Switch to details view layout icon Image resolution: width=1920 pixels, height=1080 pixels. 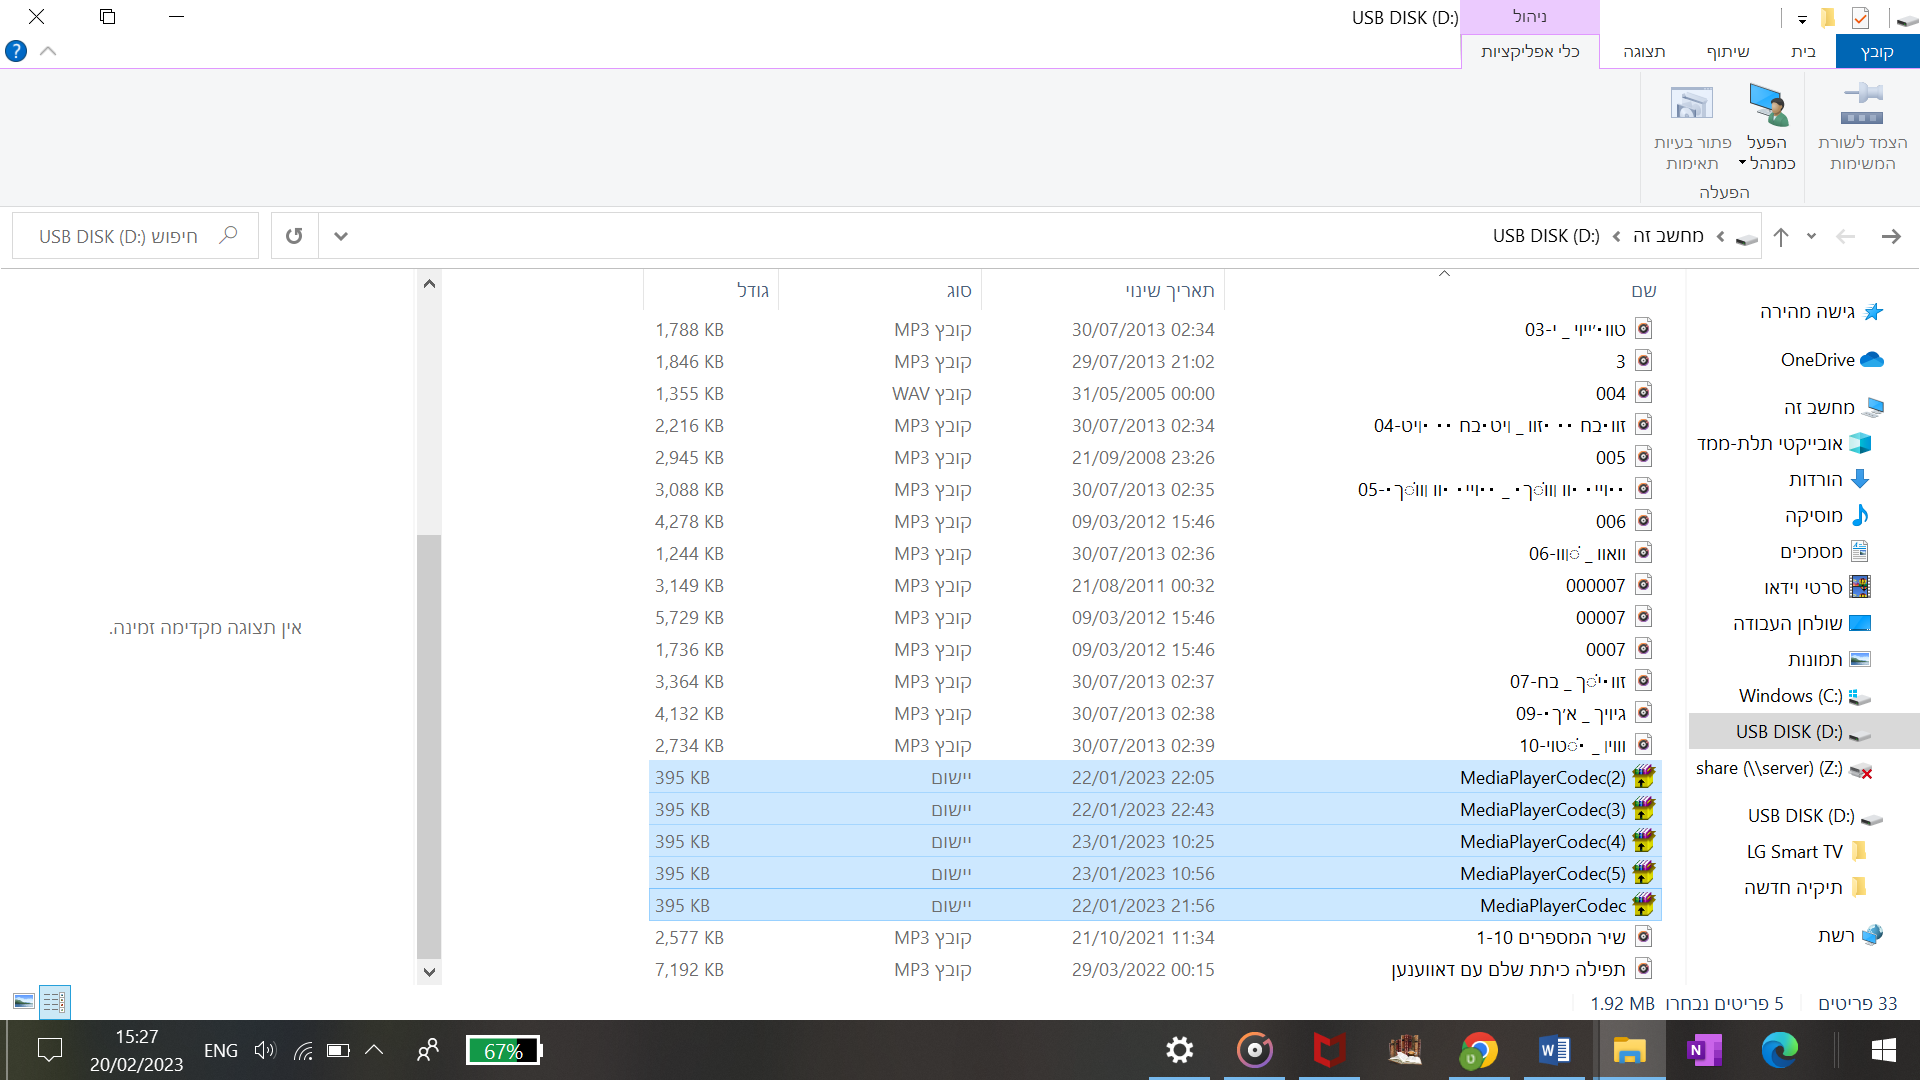[x=55, y=1001]
